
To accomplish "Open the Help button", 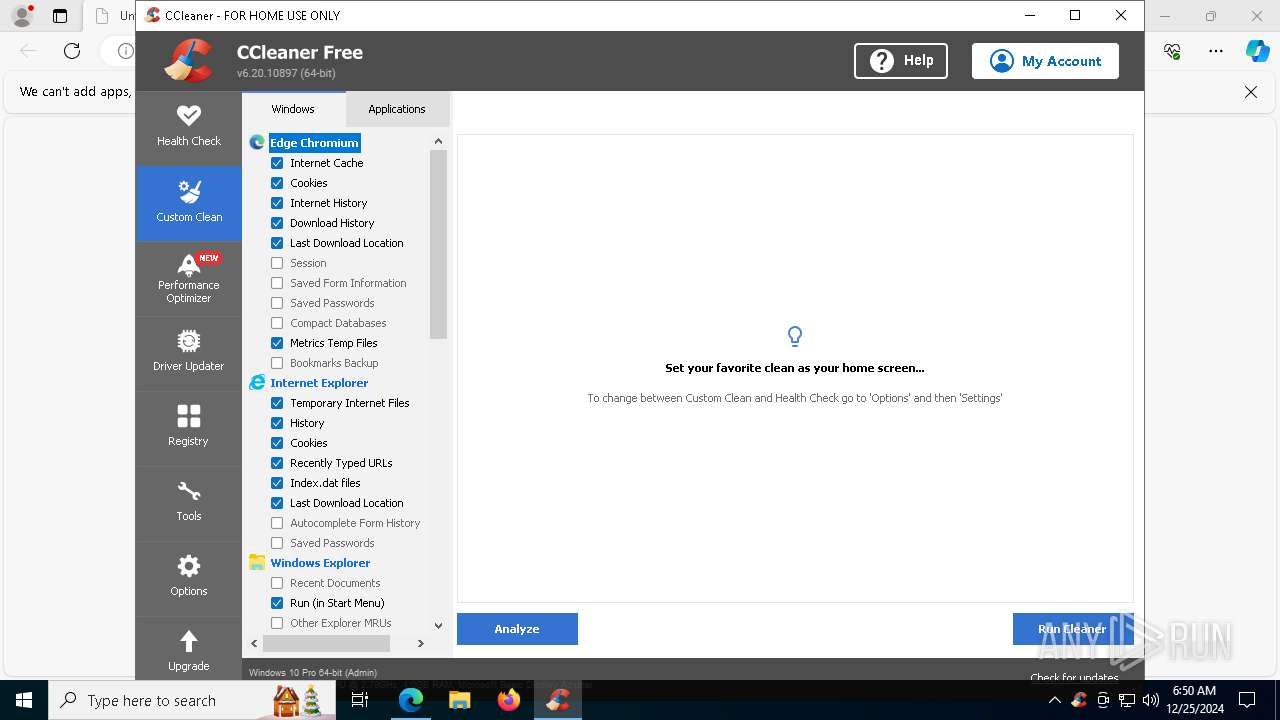I will (901, 61).
